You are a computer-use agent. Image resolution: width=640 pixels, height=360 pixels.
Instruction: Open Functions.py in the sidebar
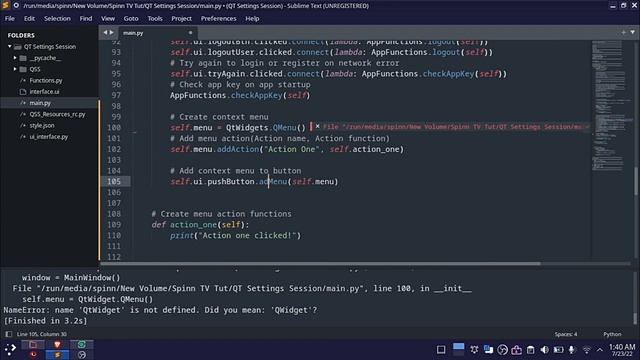click(46, 80)
